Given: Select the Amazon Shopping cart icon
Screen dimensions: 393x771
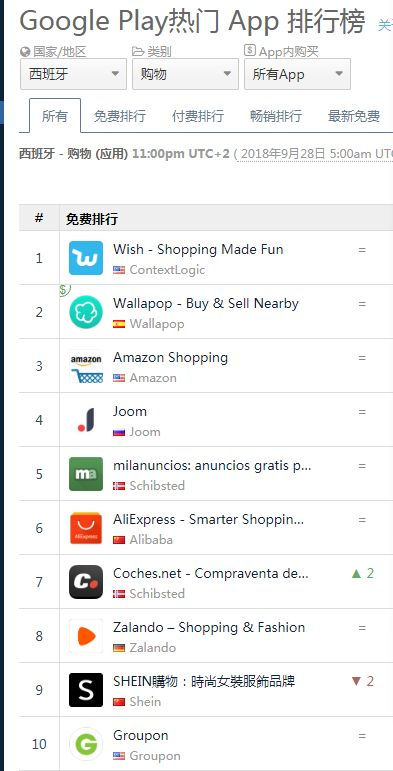Looking at the screenshot, I should coord(86,366).
